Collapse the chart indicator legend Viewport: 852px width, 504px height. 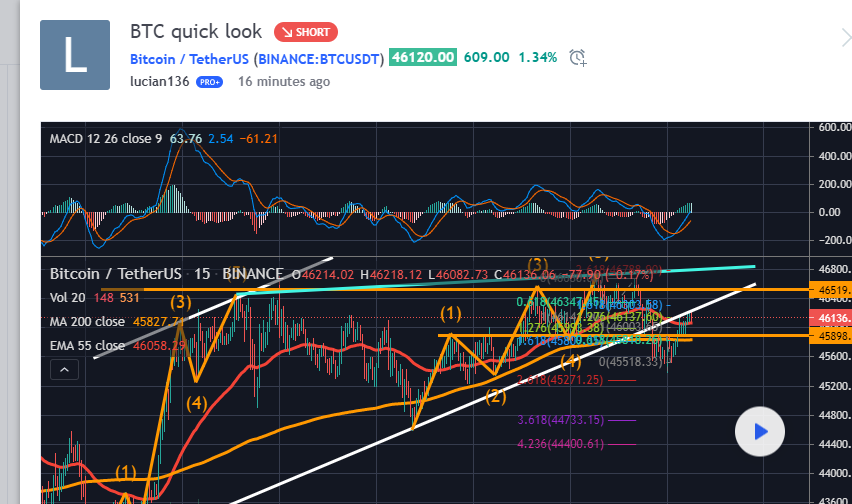64,370
